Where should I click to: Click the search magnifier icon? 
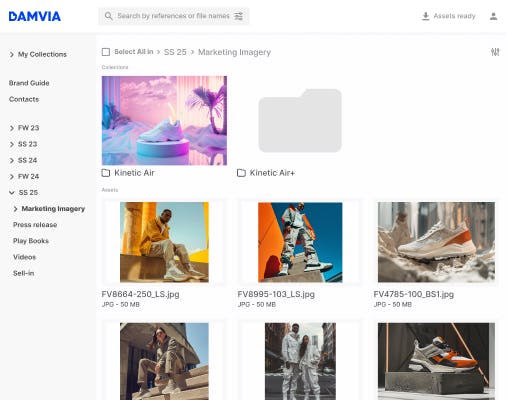[109, 16]
